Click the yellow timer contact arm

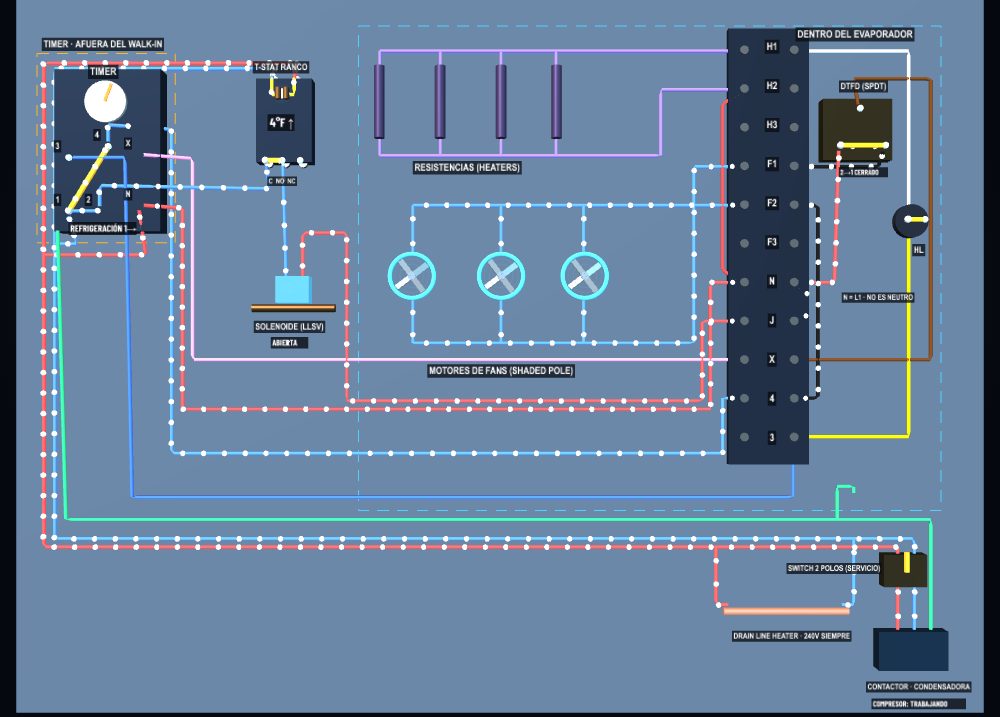[x=89, y=178]
